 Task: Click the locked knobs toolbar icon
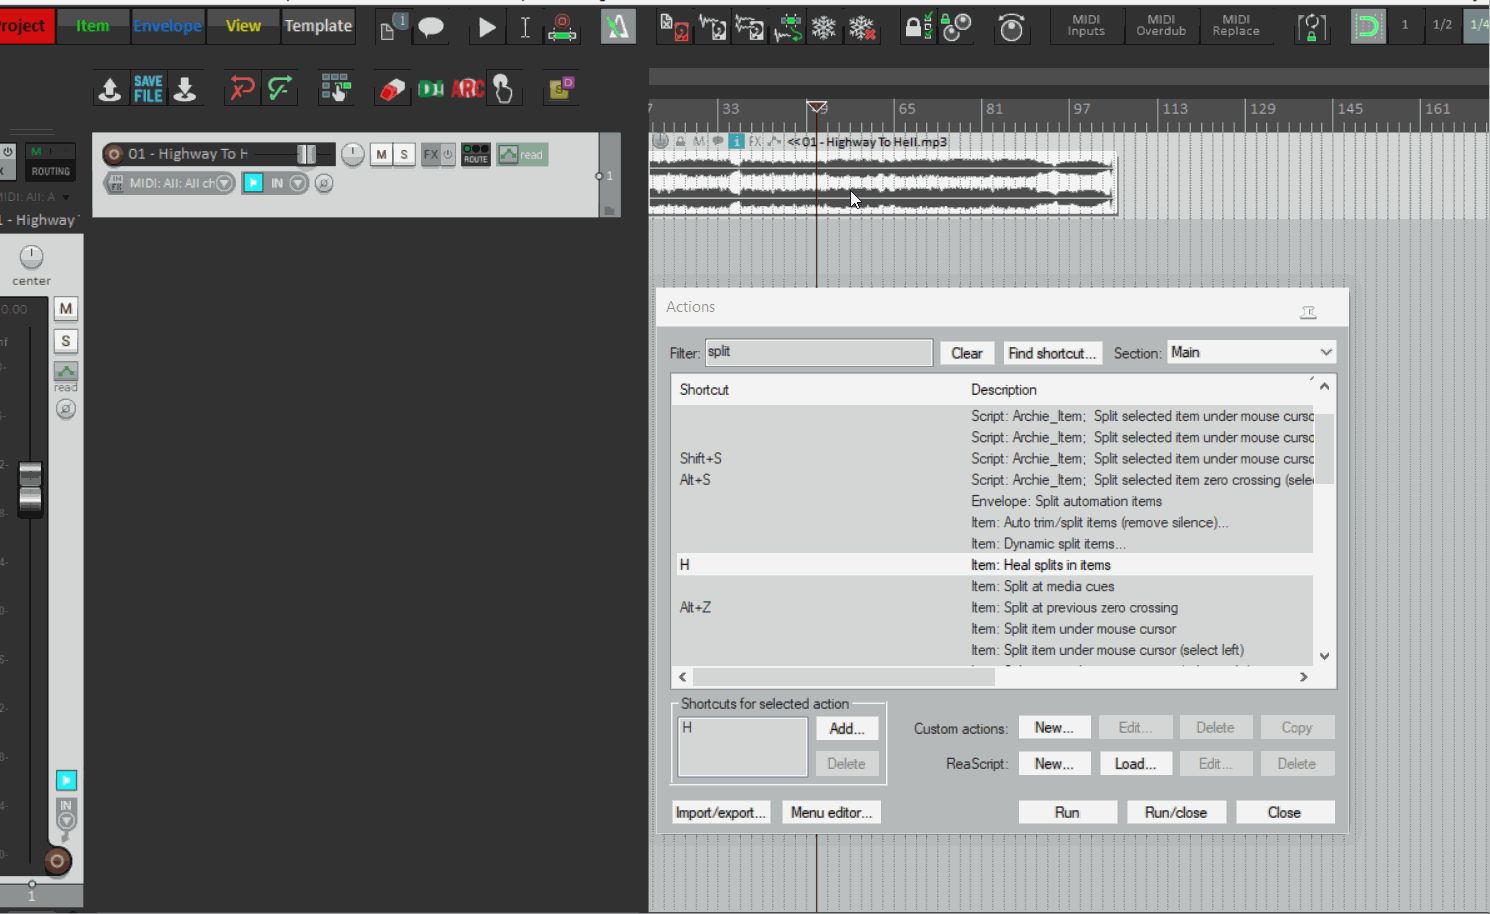point(957,27)
